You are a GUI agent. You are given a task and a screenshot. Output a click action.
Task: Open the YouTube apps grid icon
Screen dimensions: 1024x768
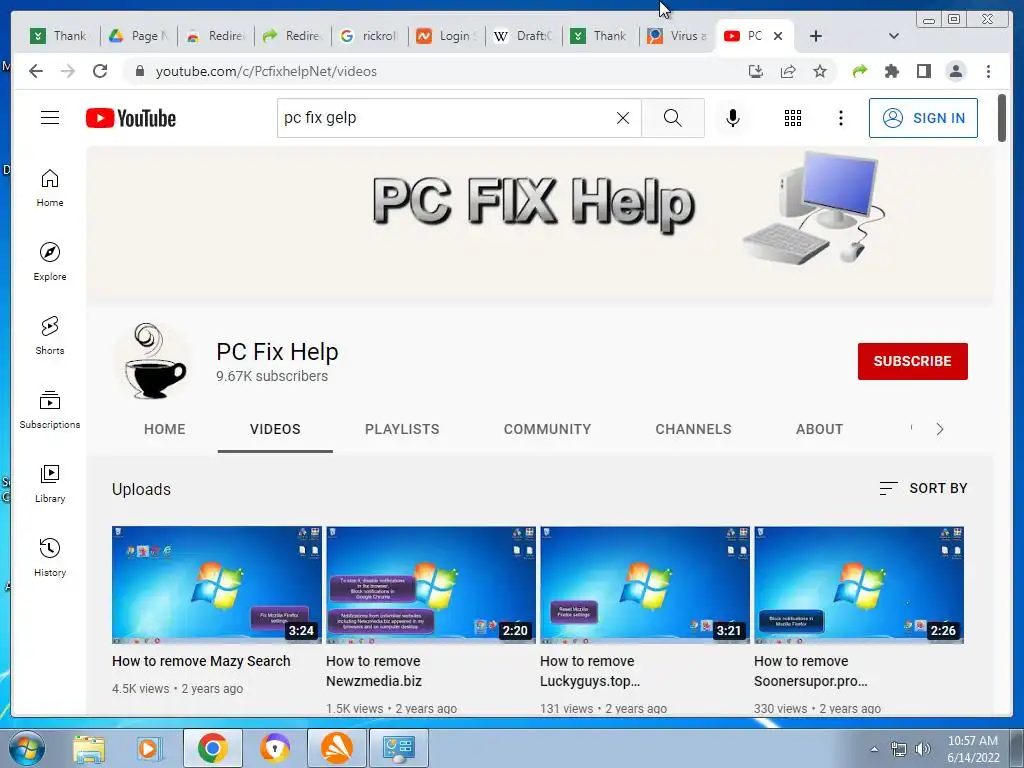pos(793,118)
